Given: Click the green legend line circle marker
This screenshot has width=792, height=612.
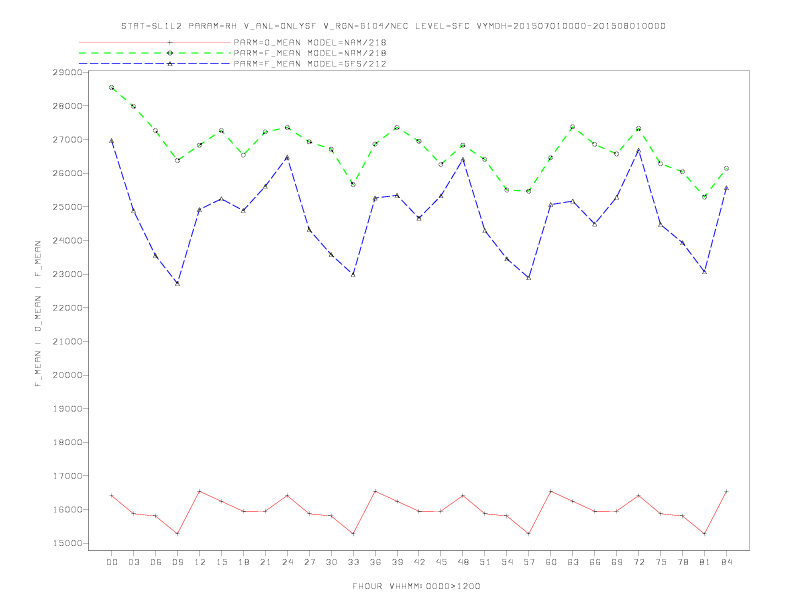Looking at the screenshot, I should tap(170, 53).
